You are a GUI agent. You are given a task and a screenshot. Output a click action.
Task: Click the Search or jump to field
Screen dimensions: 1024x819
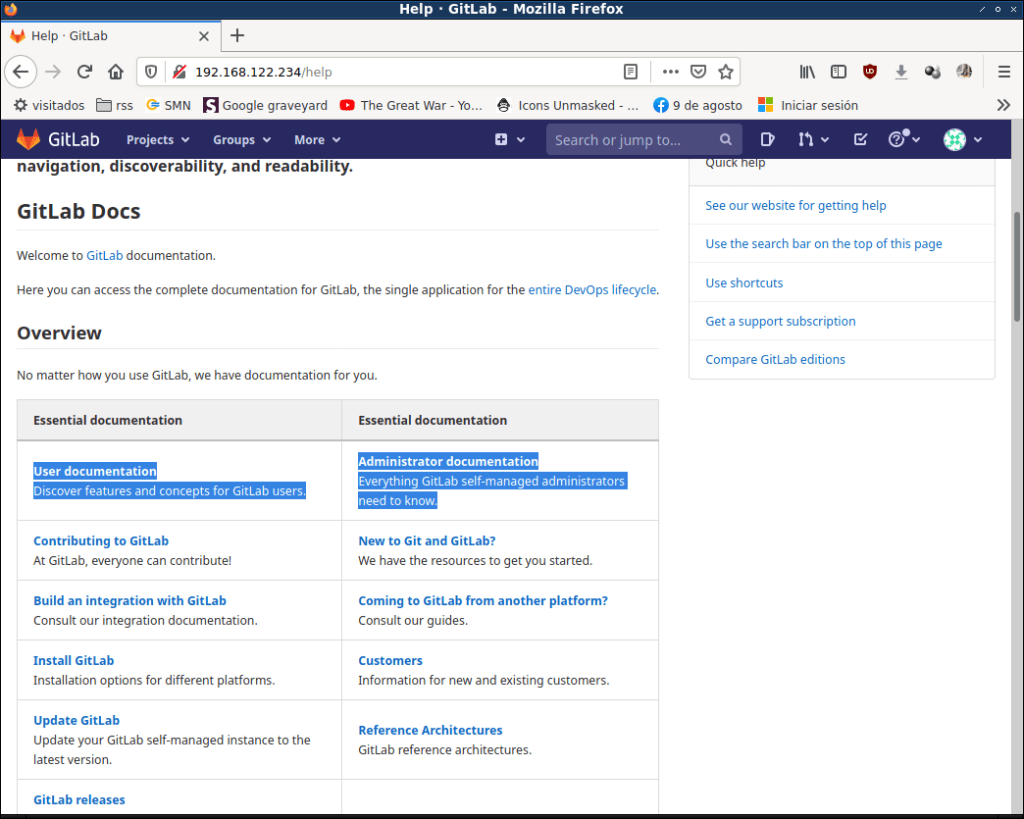click(643, 140)
